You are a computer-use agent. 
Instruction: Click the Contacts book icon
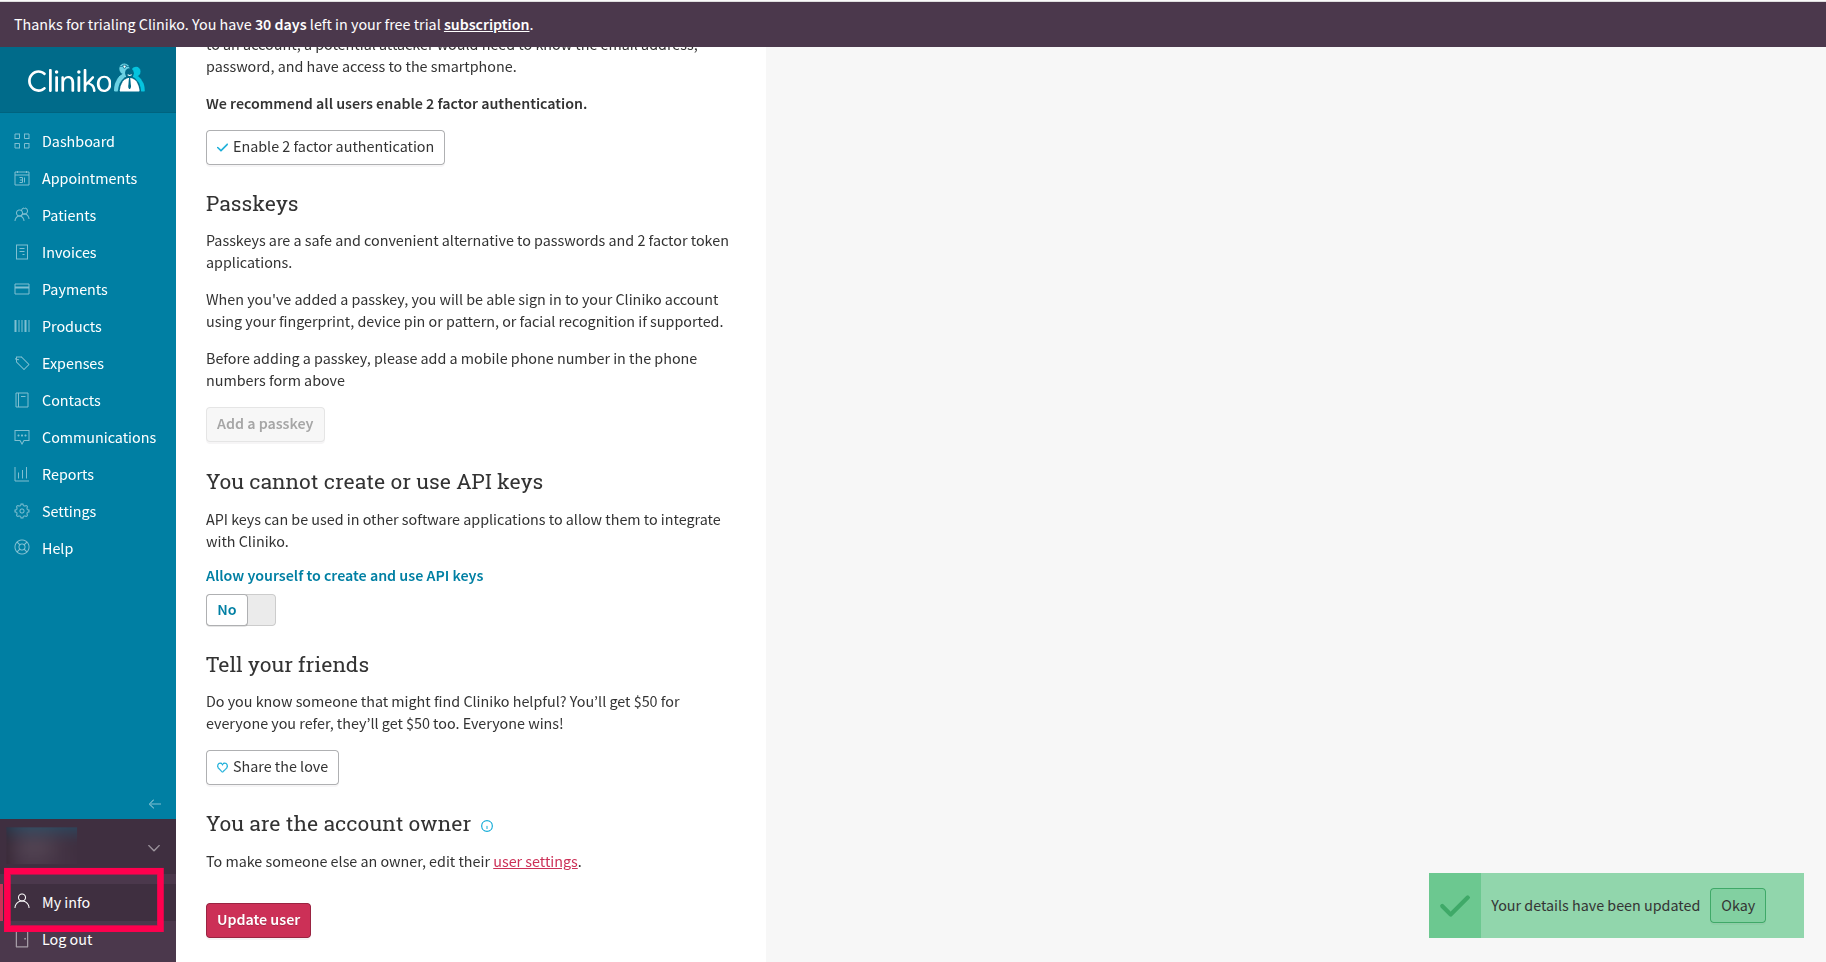pos(22,401)
